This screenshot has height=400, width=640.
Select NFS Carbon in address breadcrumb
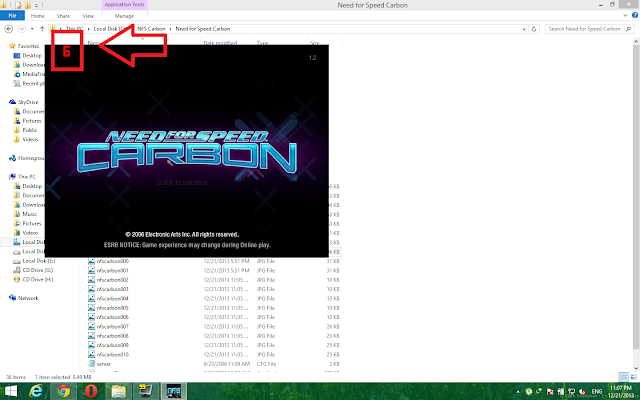coord(151,29)
